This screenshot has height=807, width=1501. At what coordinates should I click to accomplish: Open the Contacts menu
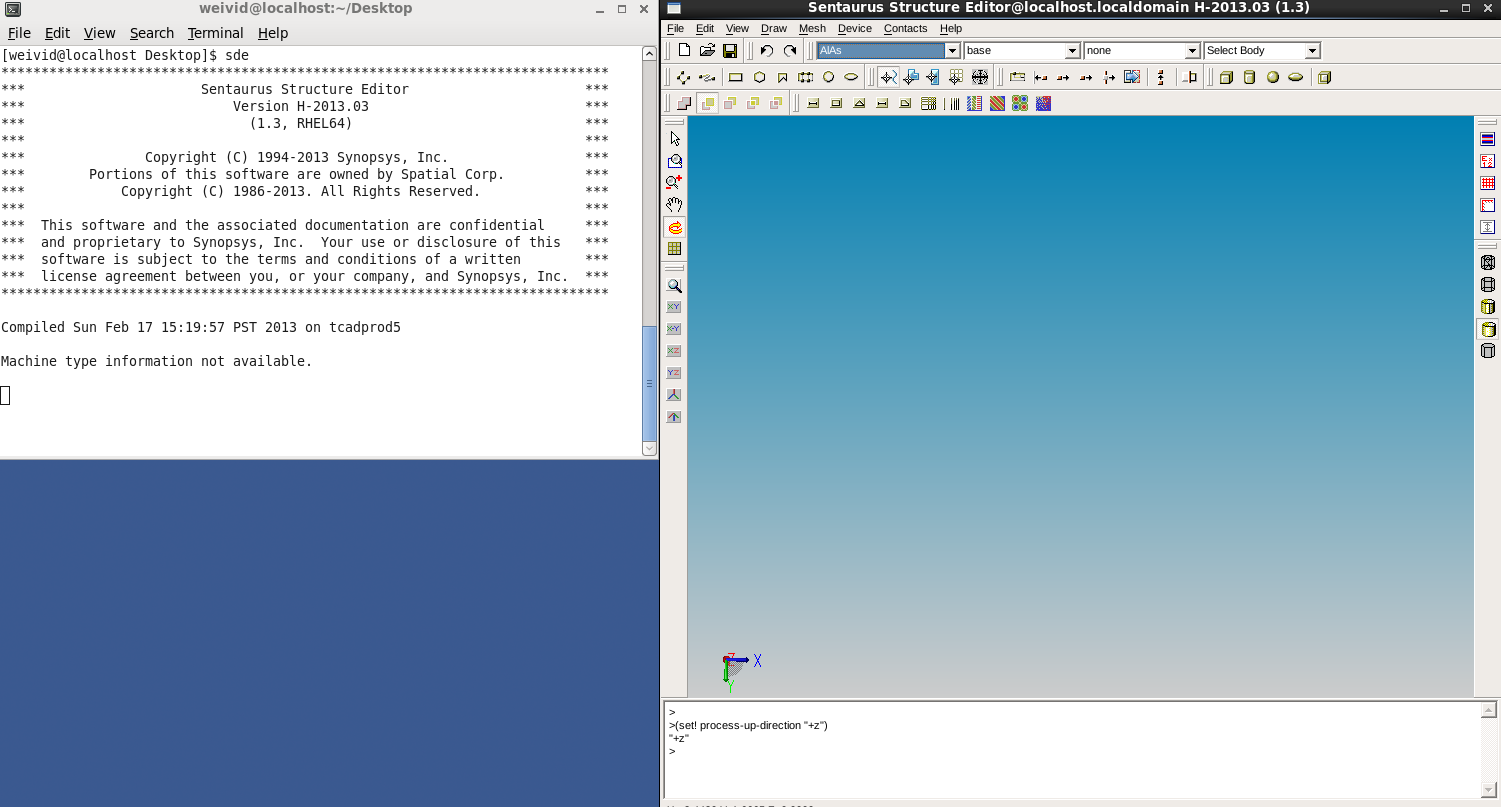[905, 28]
